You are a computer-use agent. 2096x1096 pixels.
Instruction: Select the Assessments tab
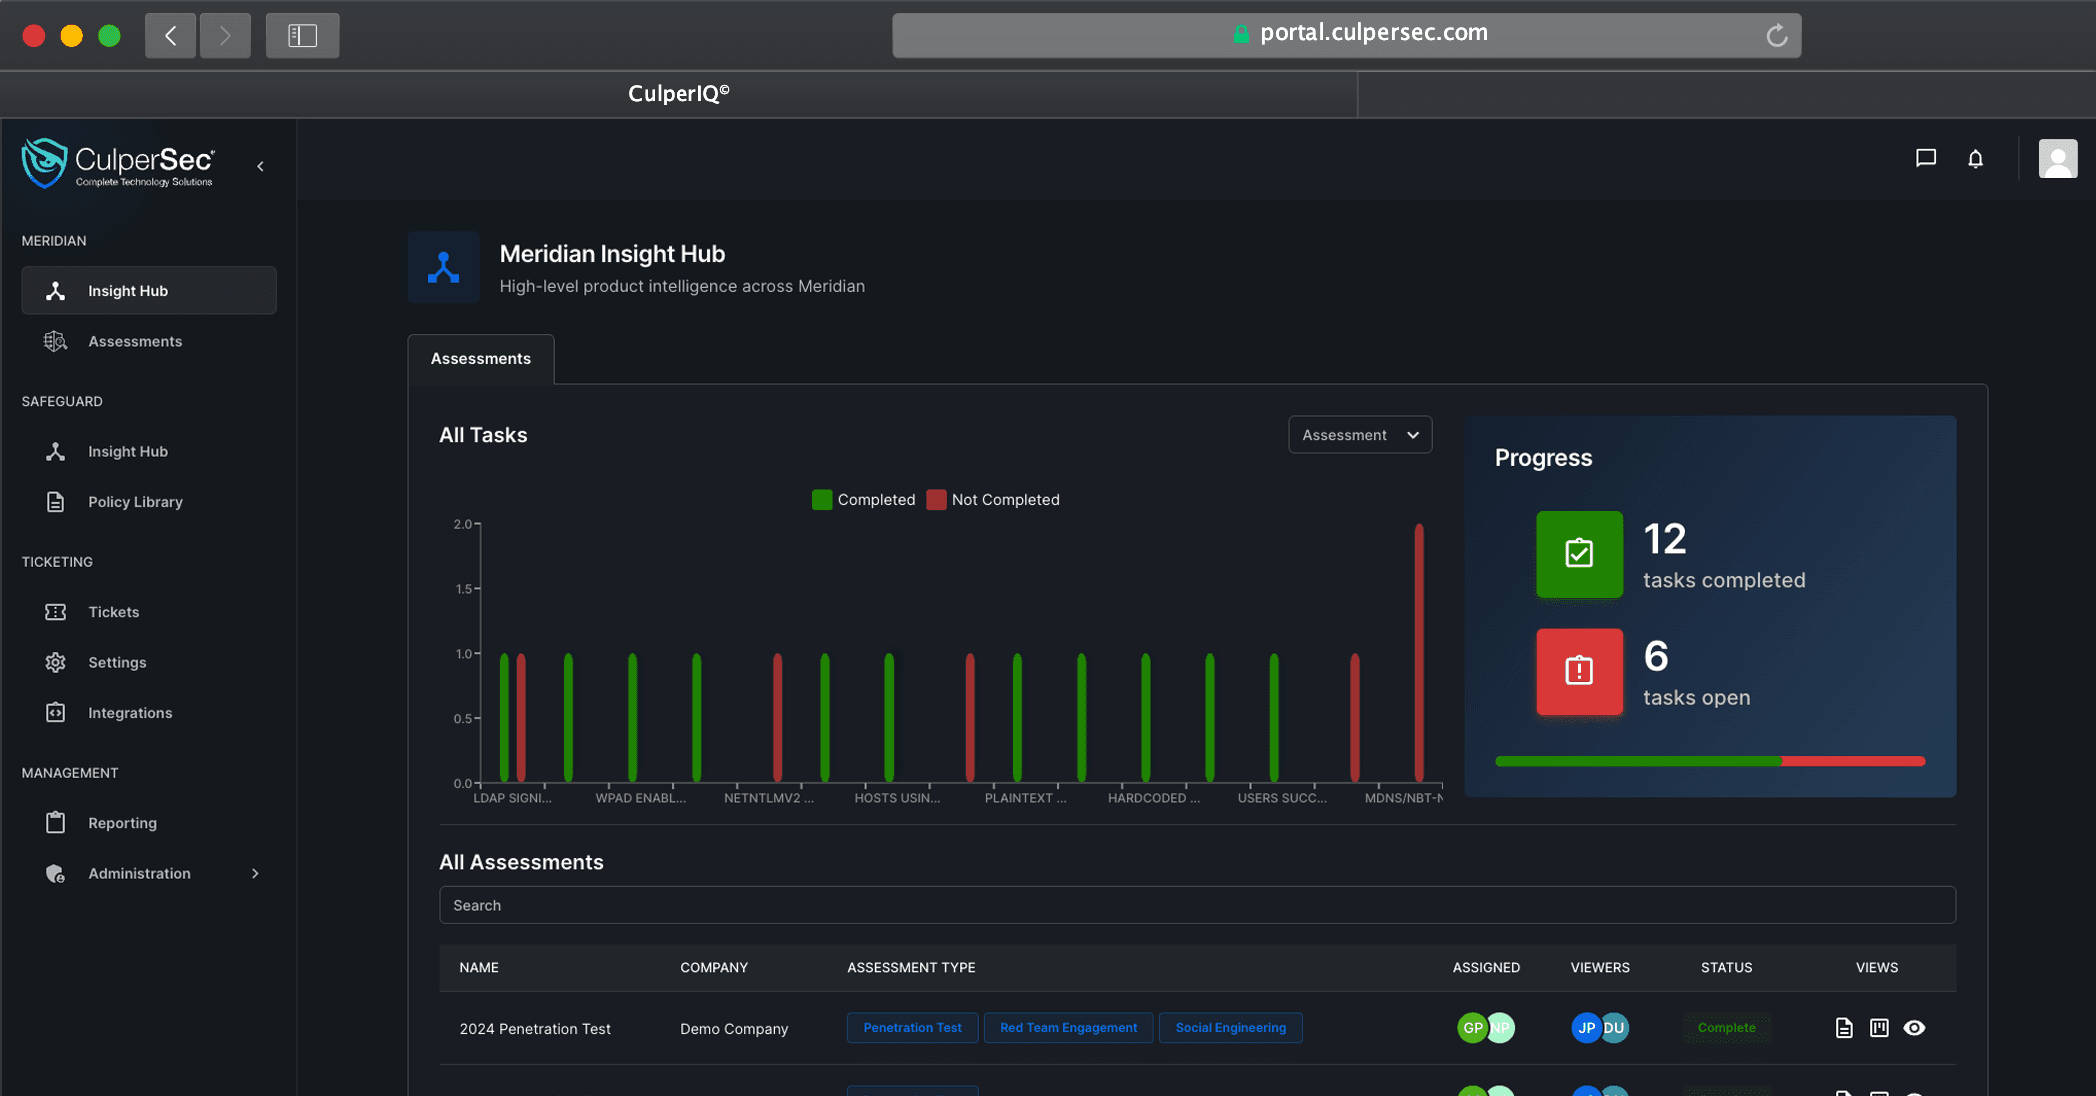481,359
